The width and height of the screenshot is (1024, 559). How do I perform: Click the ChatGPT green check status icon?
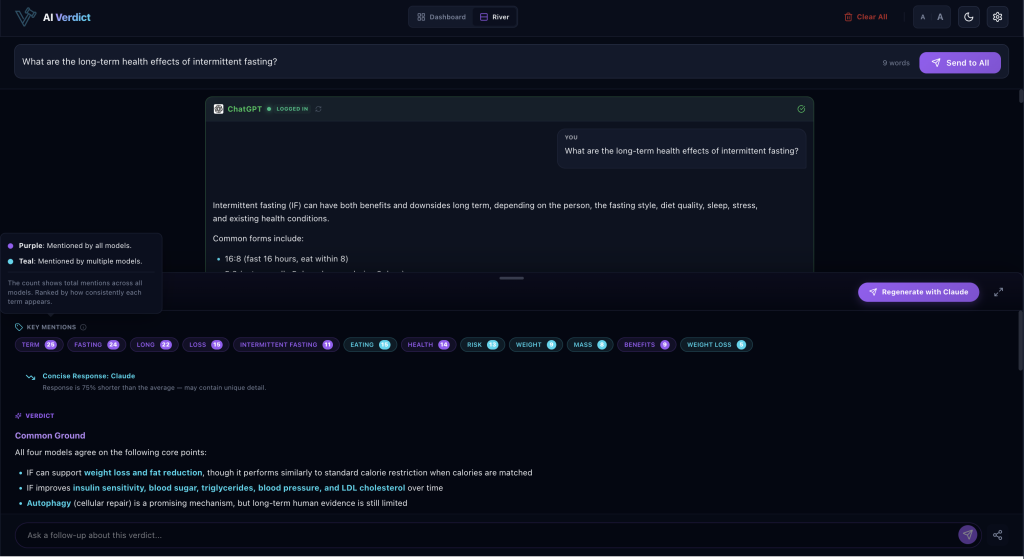pyautogui.click(x=801, y=109)
